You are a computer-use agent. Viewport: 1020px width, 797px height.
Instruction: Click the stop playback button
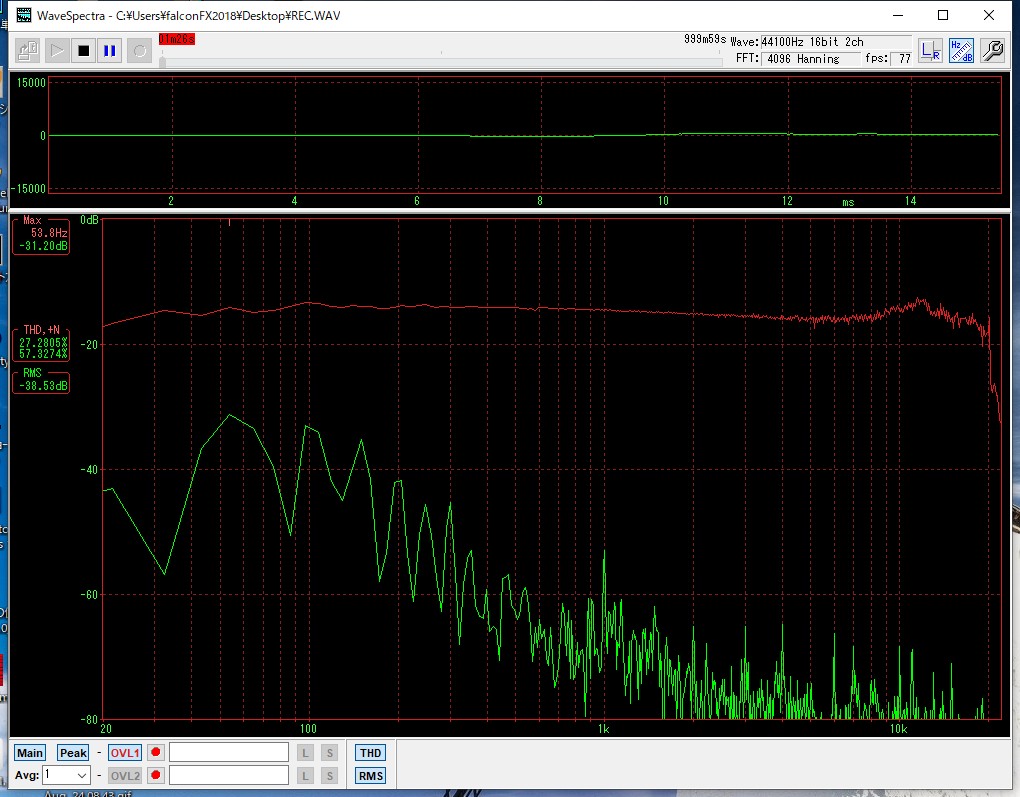click(84, 50)
